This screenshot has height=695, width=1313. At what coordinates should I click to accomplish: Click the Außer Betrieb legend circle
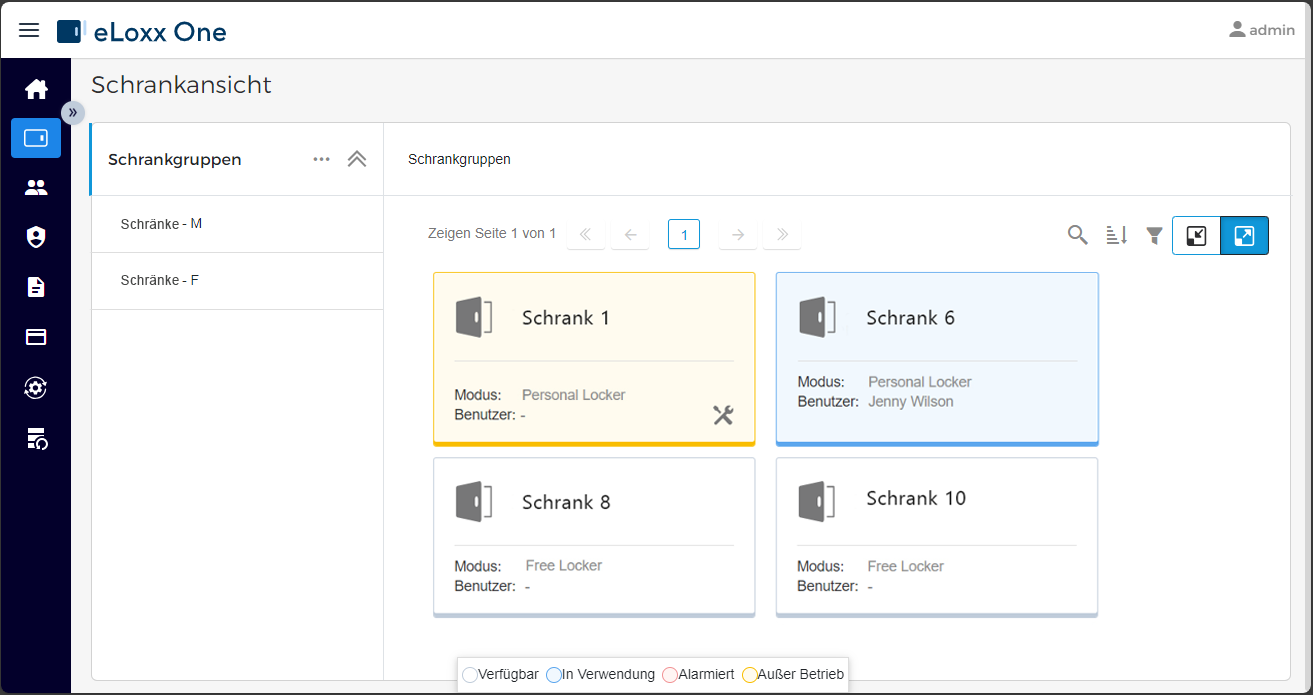pyautogui.click(x=750, y=675)
